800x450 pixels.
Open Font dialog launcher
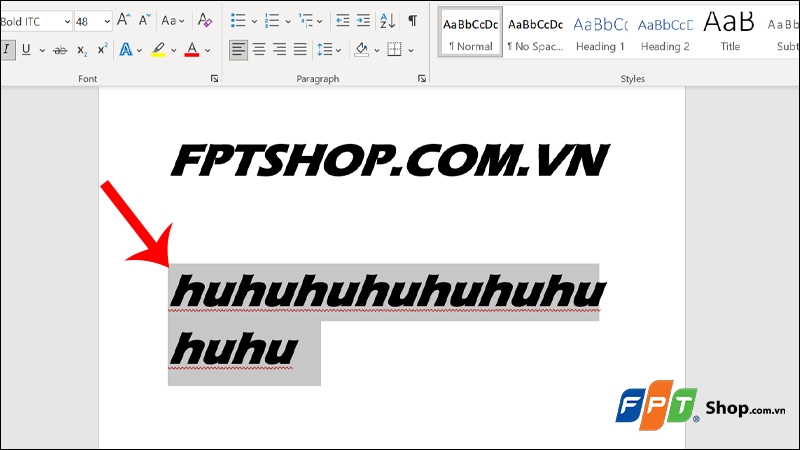[x=214, y=79]
